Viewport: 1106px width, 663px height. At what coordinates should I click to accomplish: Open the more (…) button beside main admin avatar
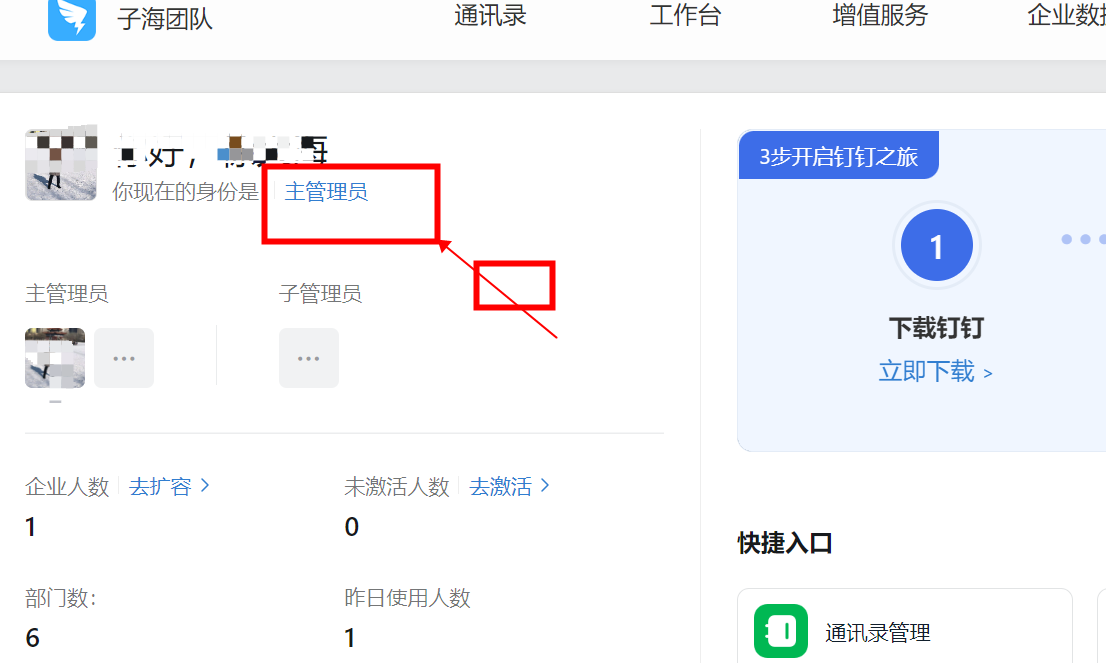pos(124,358)
